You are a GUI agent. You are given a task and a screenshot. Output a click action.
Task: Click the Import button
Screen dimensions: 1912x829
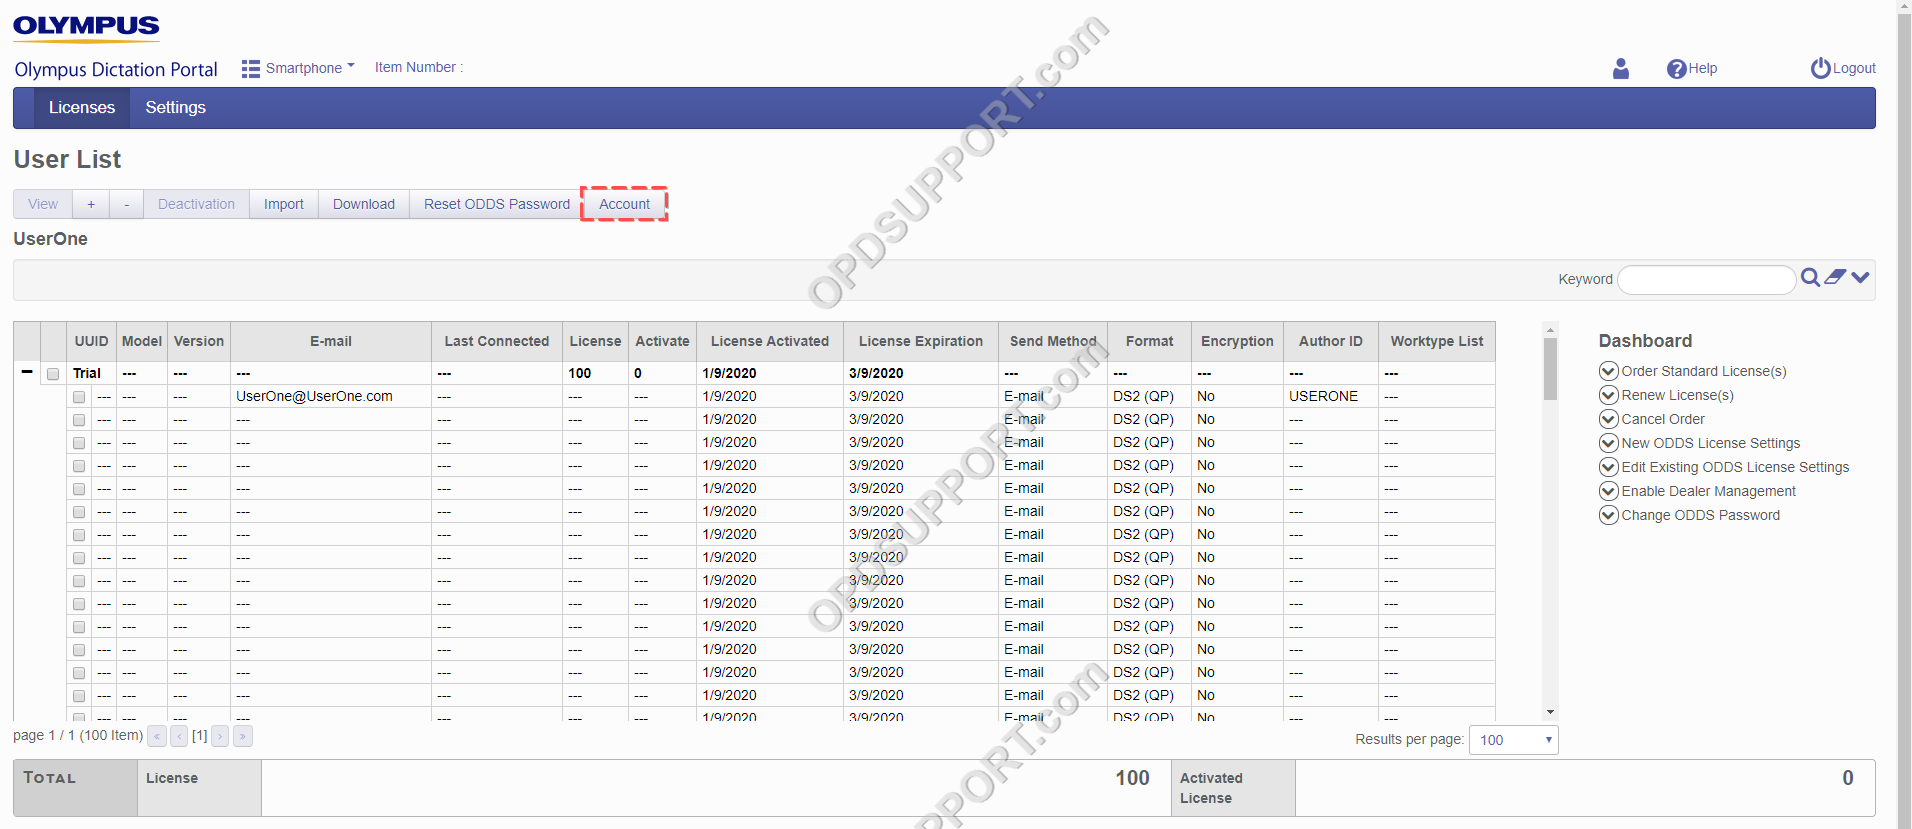284,204
